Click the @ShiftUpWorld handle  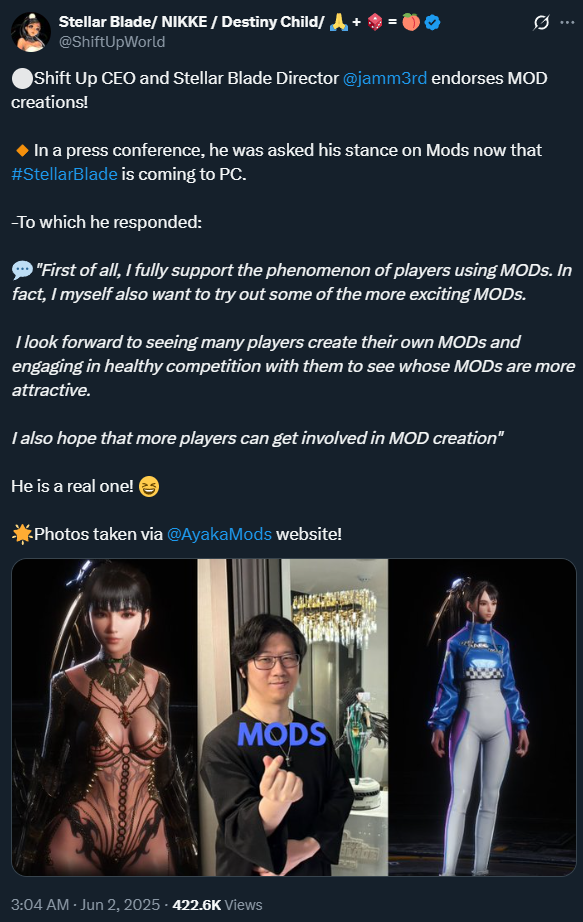tap(112, 42)
